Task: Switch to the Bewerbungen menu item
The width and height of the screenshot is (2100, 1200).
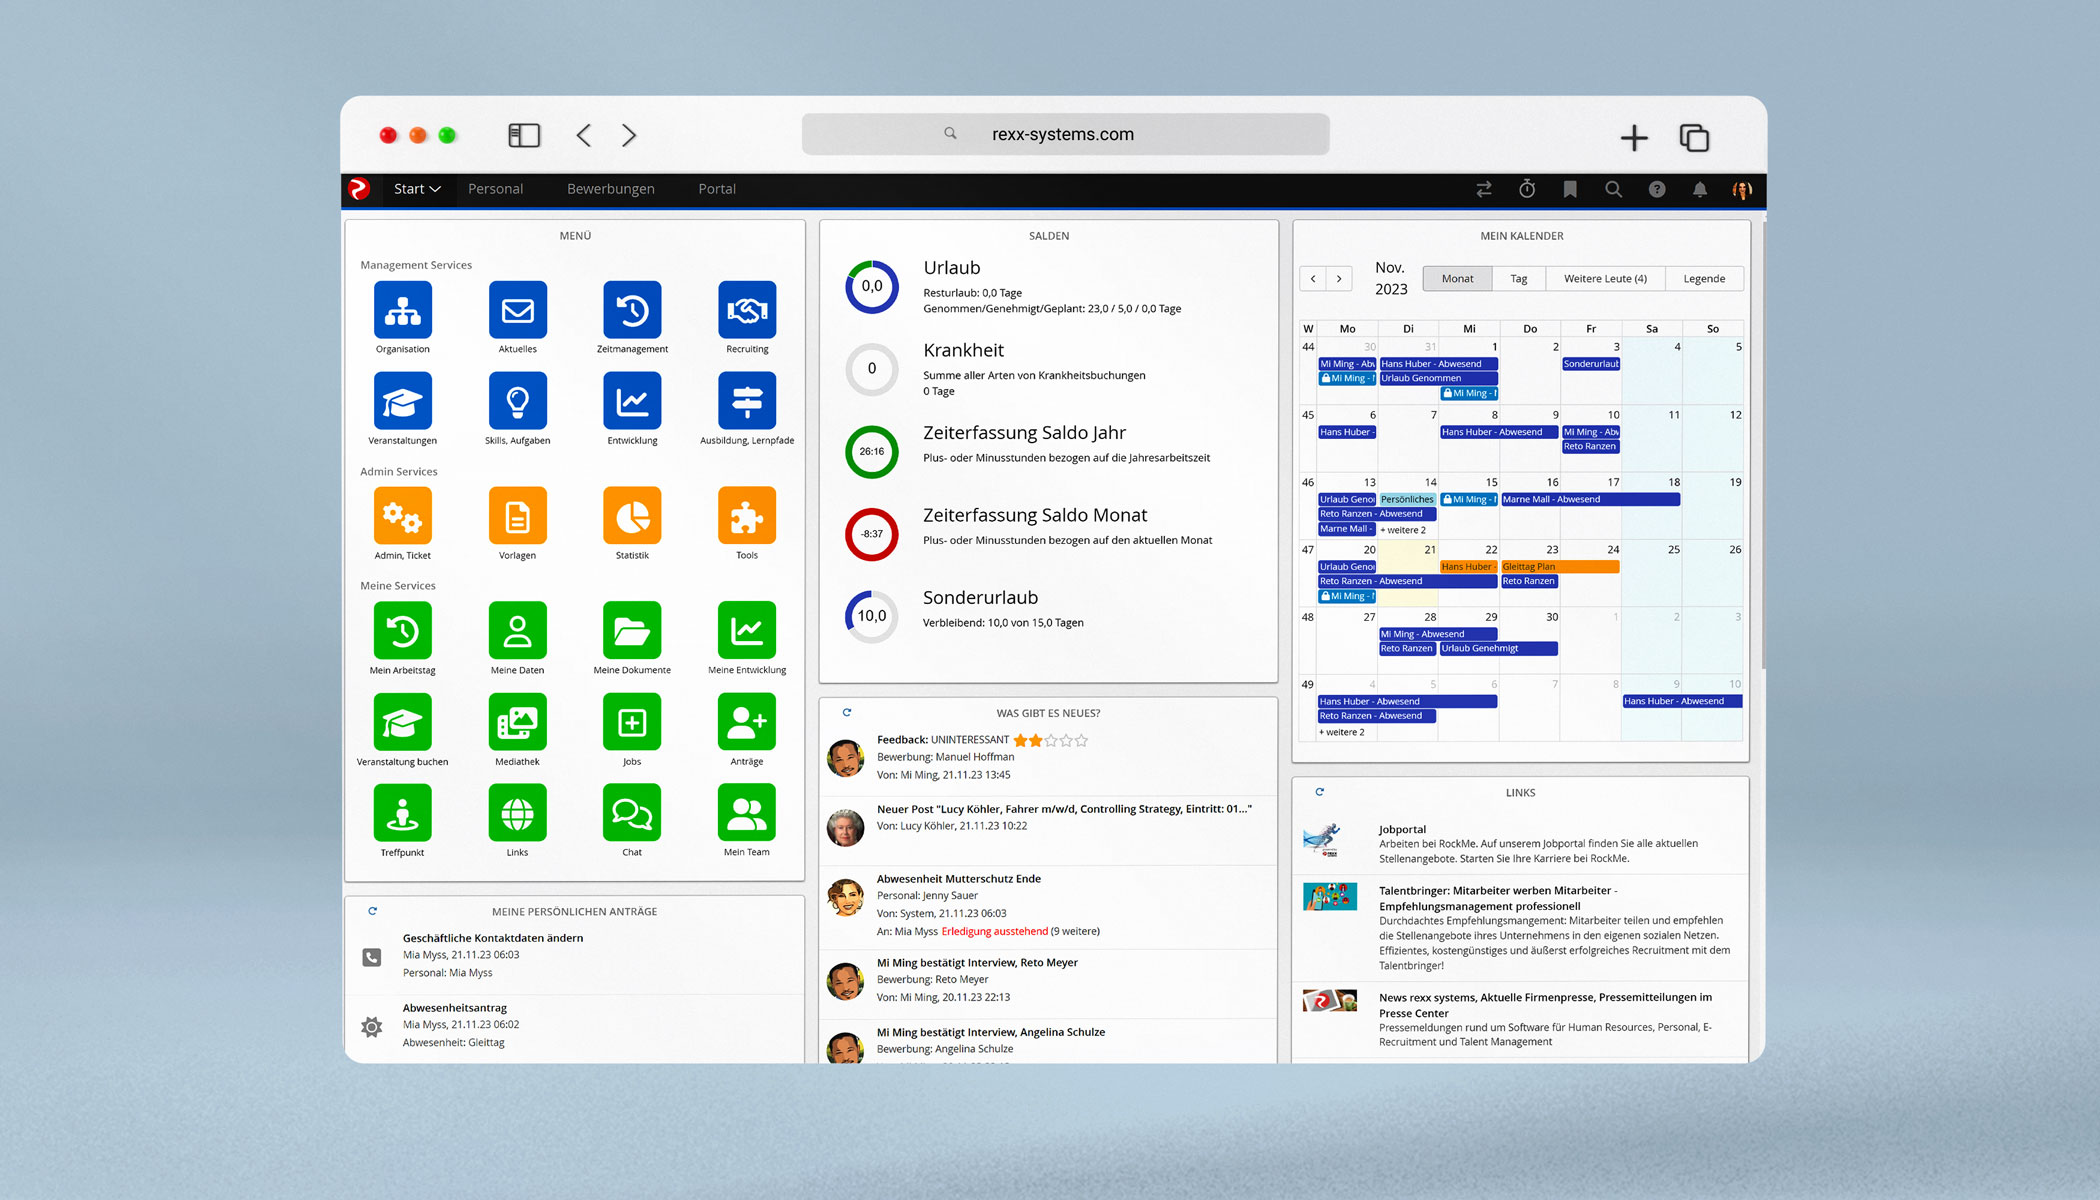Action: click(x=610, y=189)
